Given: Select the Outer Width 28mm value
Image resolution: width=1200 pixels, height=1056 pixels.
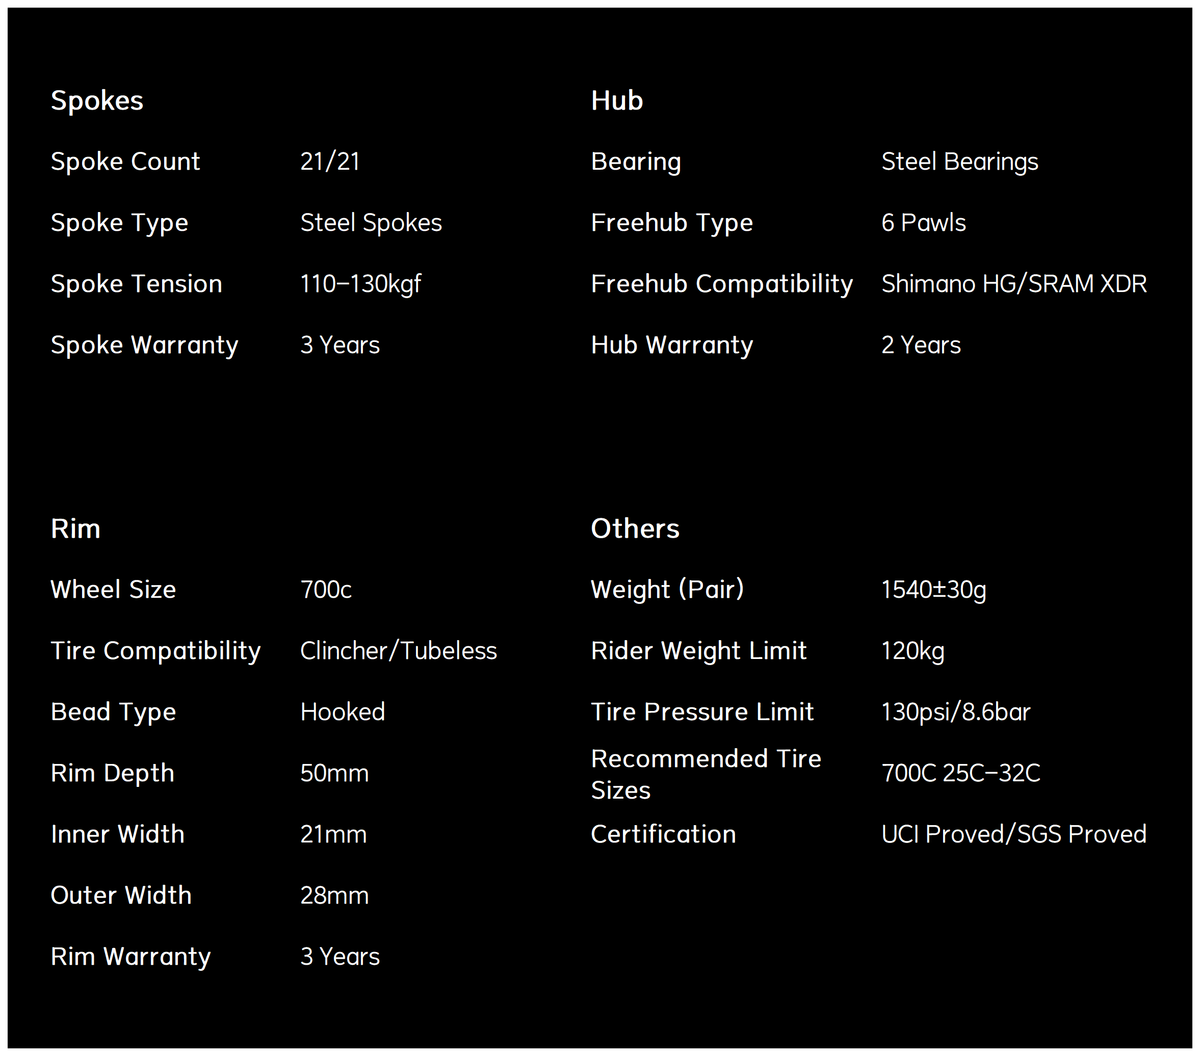Looking at the screenshot, I should pyautogui.click(x=334, y=895).
